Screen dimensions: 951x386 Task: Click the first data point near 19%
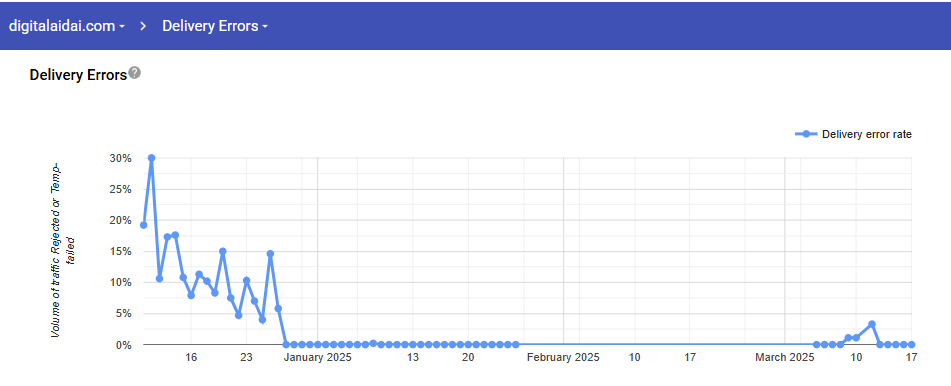tap(144, 225)
